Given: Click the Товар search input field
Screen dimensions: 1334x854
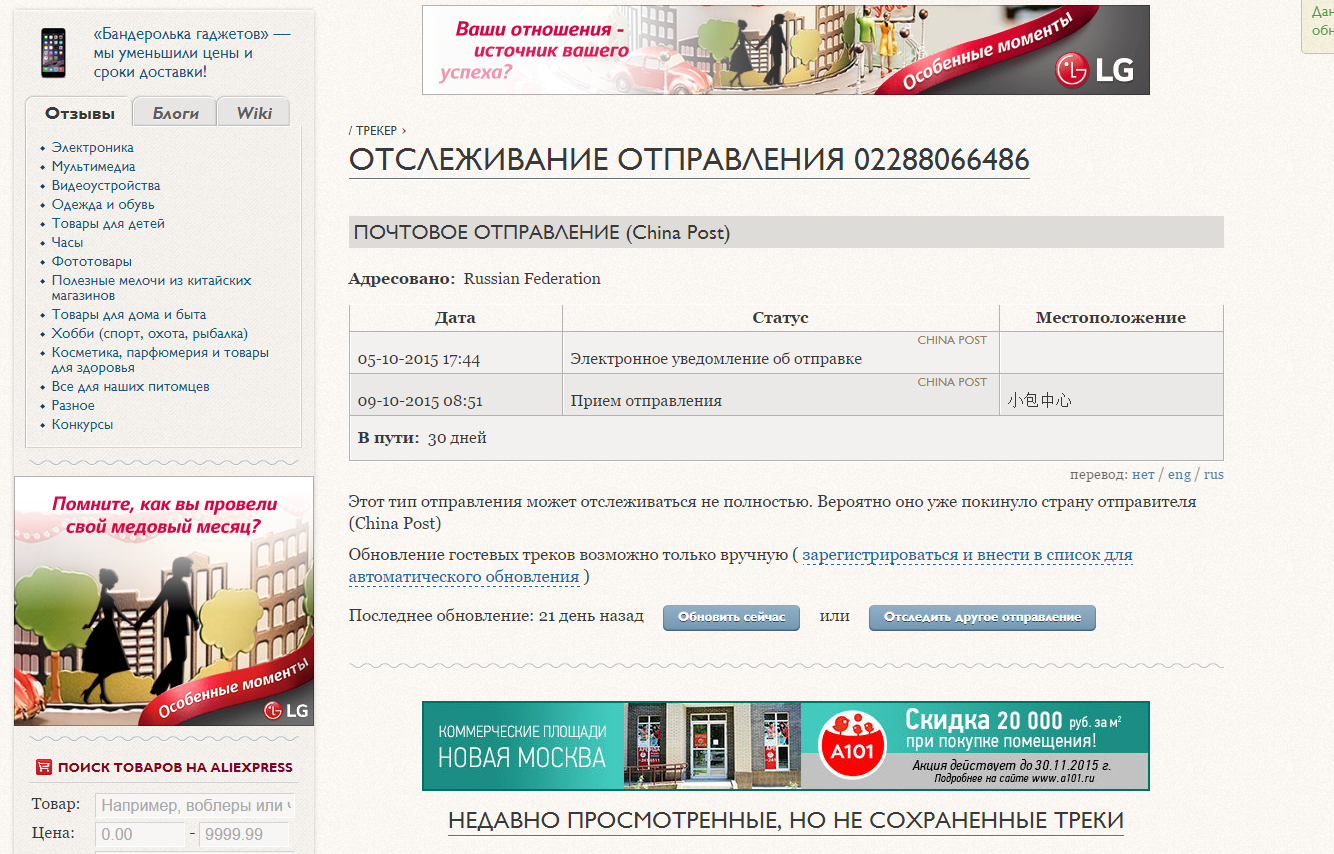Looking at the screenshot, I should coord(194,806).
